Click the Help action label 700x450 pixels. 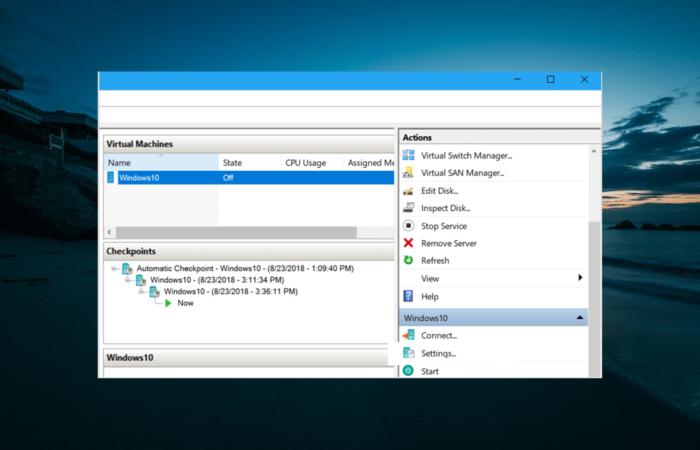click(429, 296)
